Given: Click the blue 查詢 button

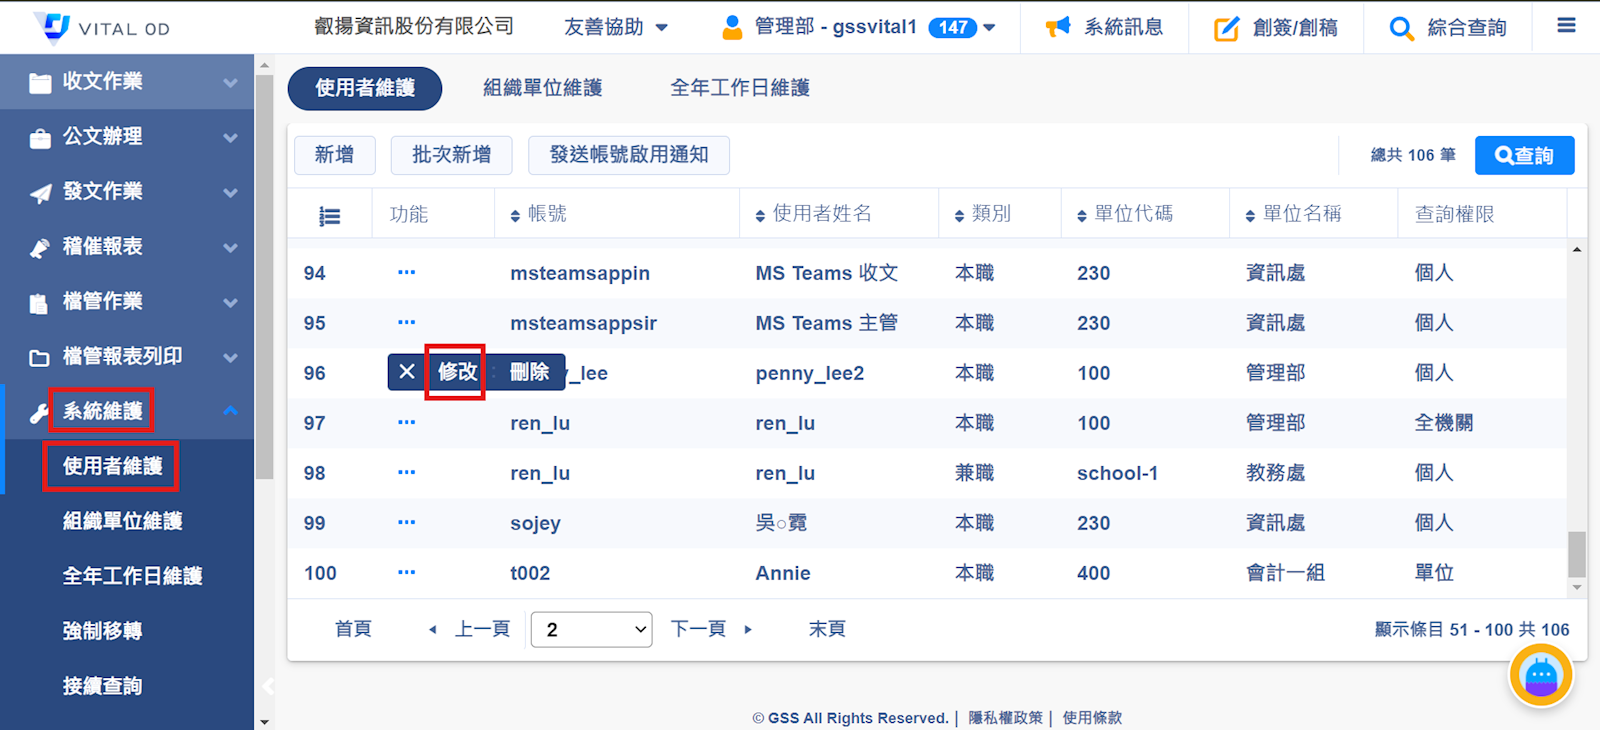Looking at the screenshot, I should pyautogui.click(x=1524, y=155).
